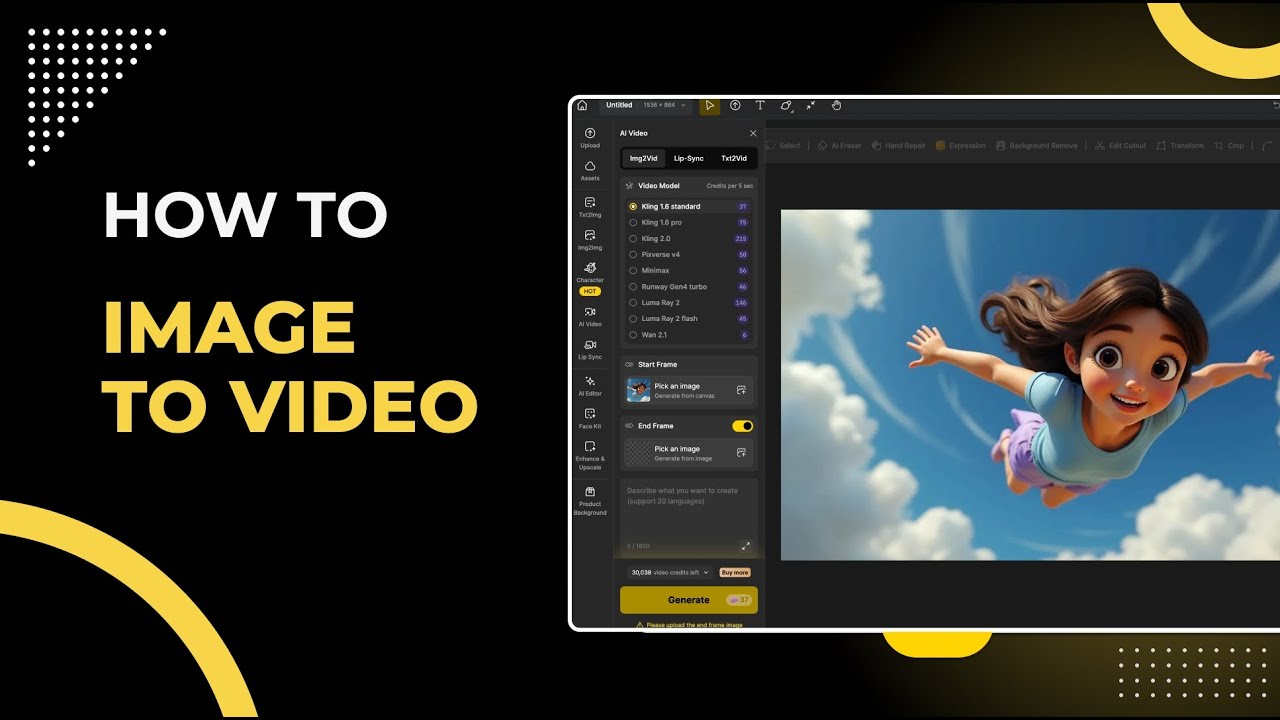This screenshot has height=720, width=1280.
Task: Click the flying girl canvas image
Action: (1030, 385)
